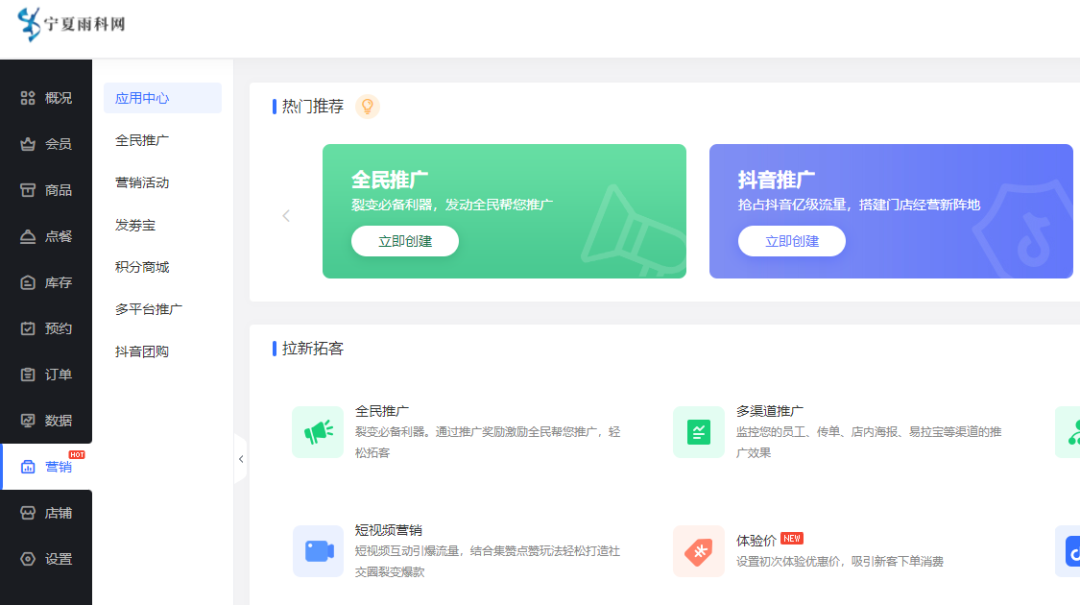Click the HOT badge on 营销
The width and height of the screenshot is (1080, 605).
point(76,455)
